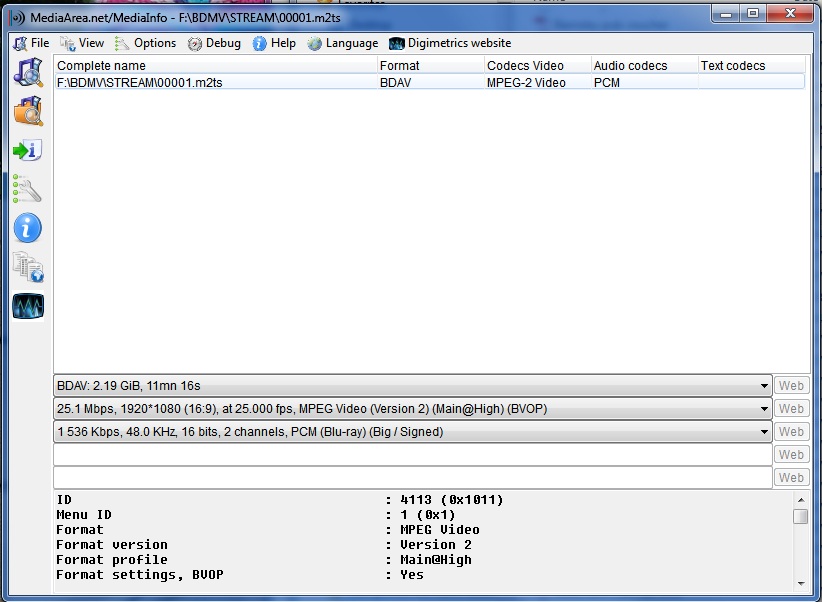Open Preferences via the wrench sidebar icon
822x602 pixels.
pos(28,189)
